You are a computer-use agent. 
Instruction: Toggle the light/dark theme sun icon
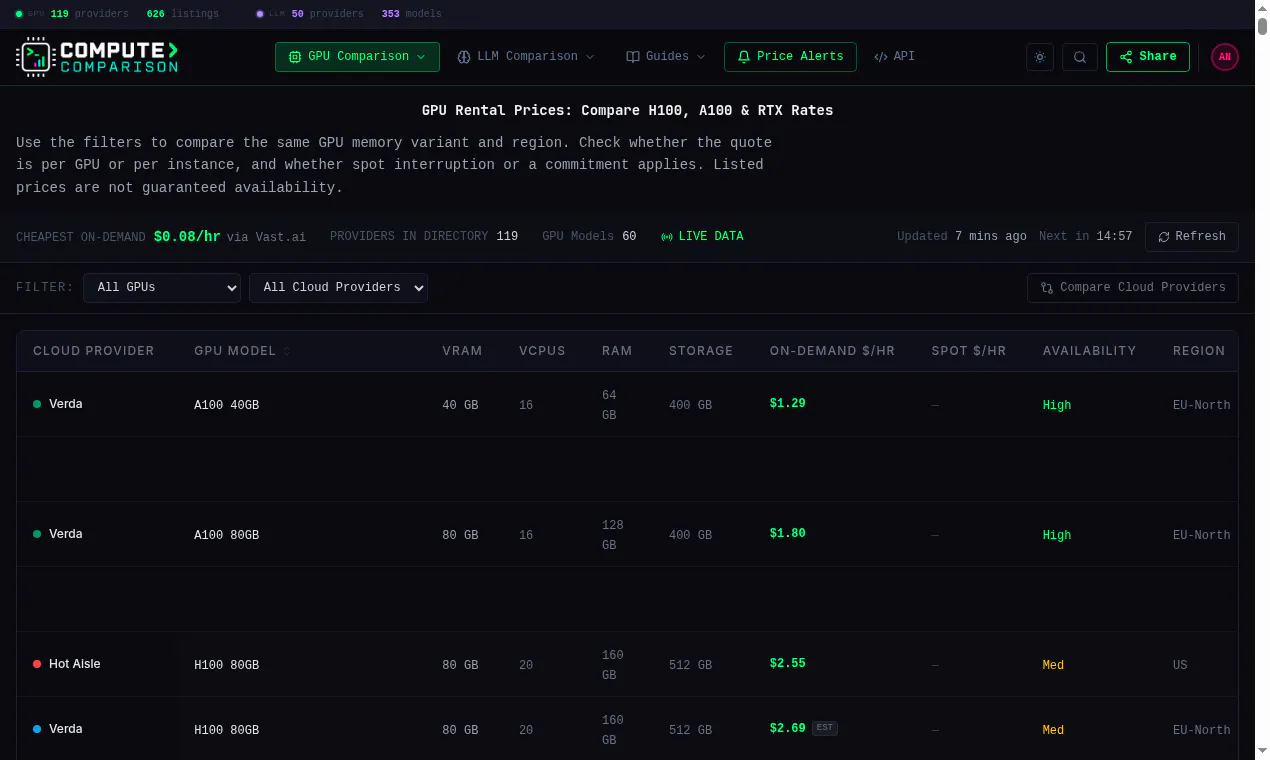1040,57
